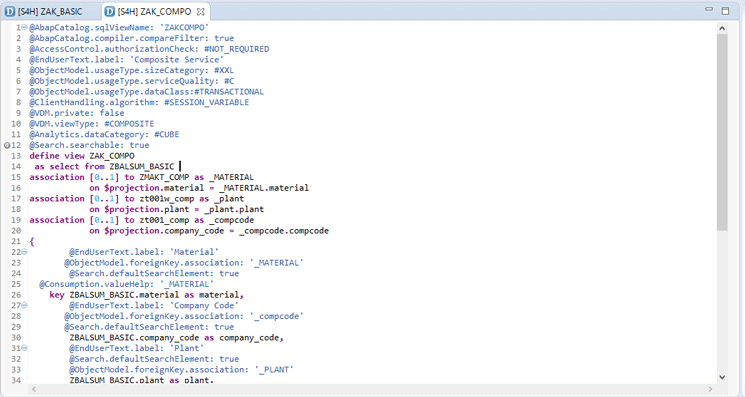Click '@Search.searchable: true' on line 12
This screenshot has width=745, height=397.
pos(89,145)
